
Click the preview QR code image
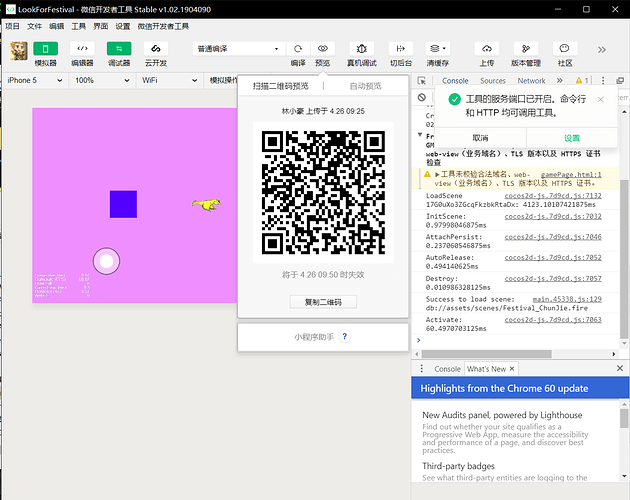(x=323, y=193)
